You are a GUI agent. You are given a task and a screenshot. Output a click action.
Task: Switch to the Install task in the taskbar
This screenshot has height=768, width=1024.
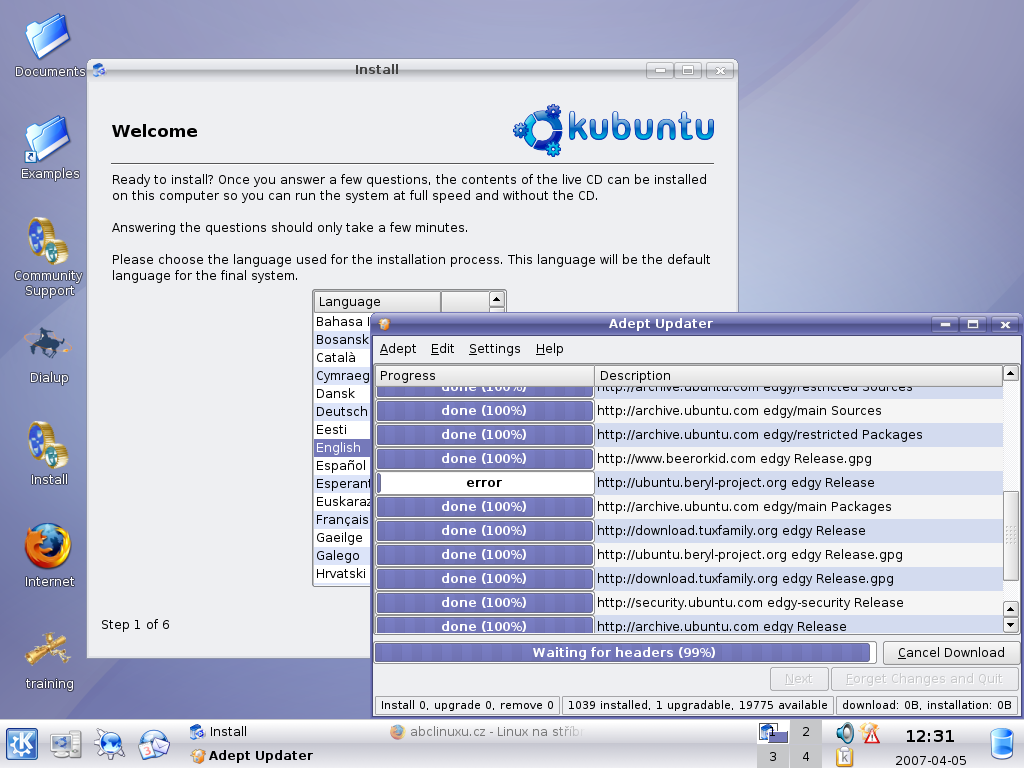(x=285, y=731)
